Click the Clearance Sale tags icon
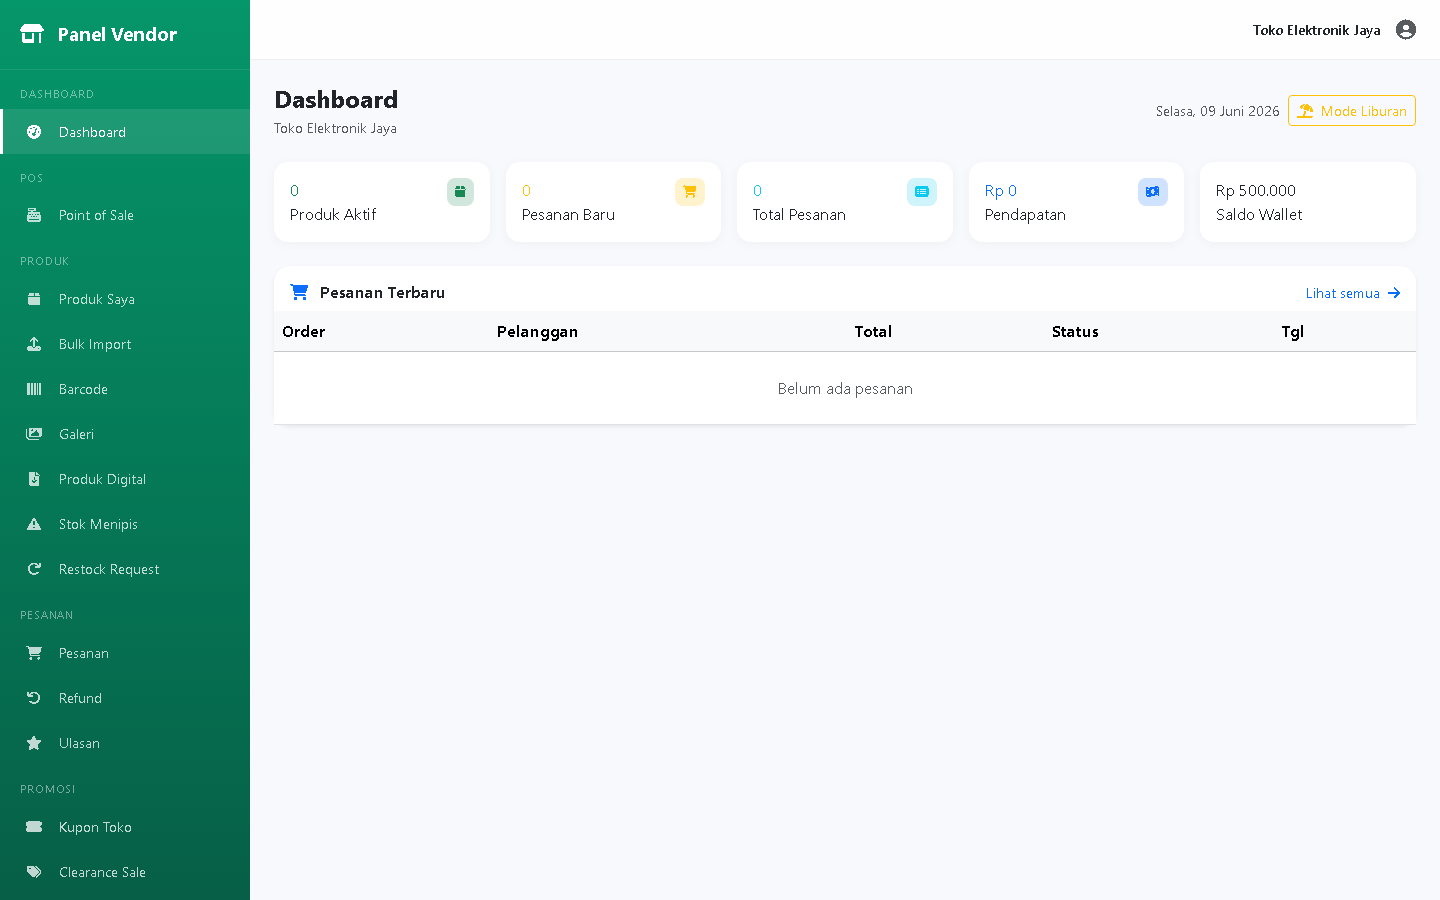Image resolution: width=1440 pixels, height=900 pixels. click(34, 872)
